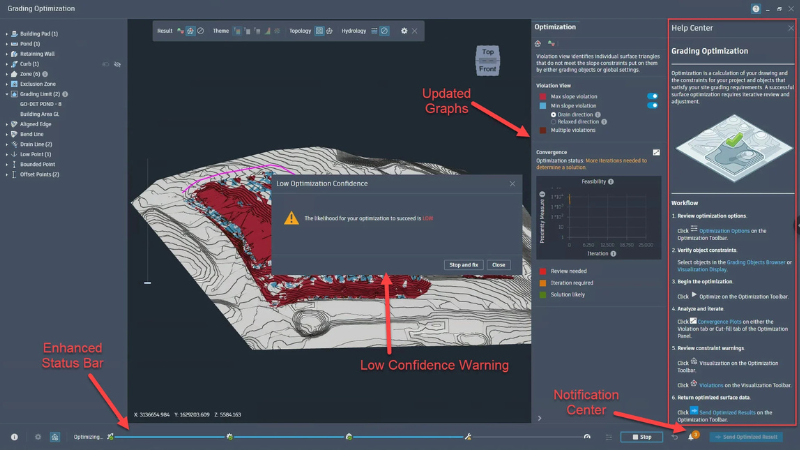Screen dimensions: 800x450
Task: Expand the Drain Line tree node
Action: tap(7, 144)
